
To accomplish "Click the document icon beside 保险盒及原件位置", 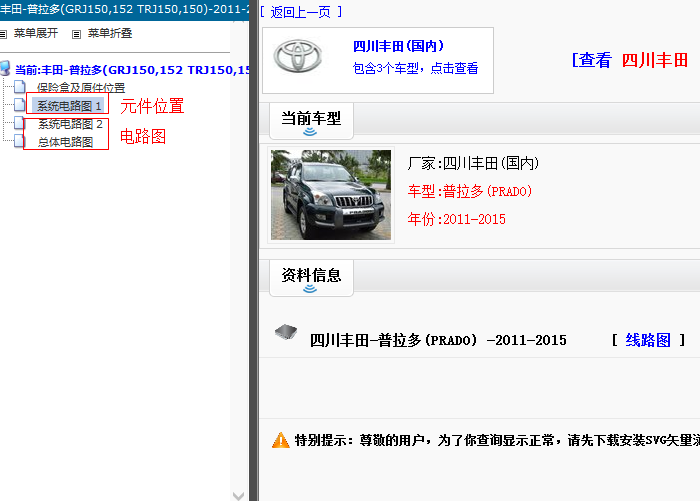I will [x=20, y=86].
